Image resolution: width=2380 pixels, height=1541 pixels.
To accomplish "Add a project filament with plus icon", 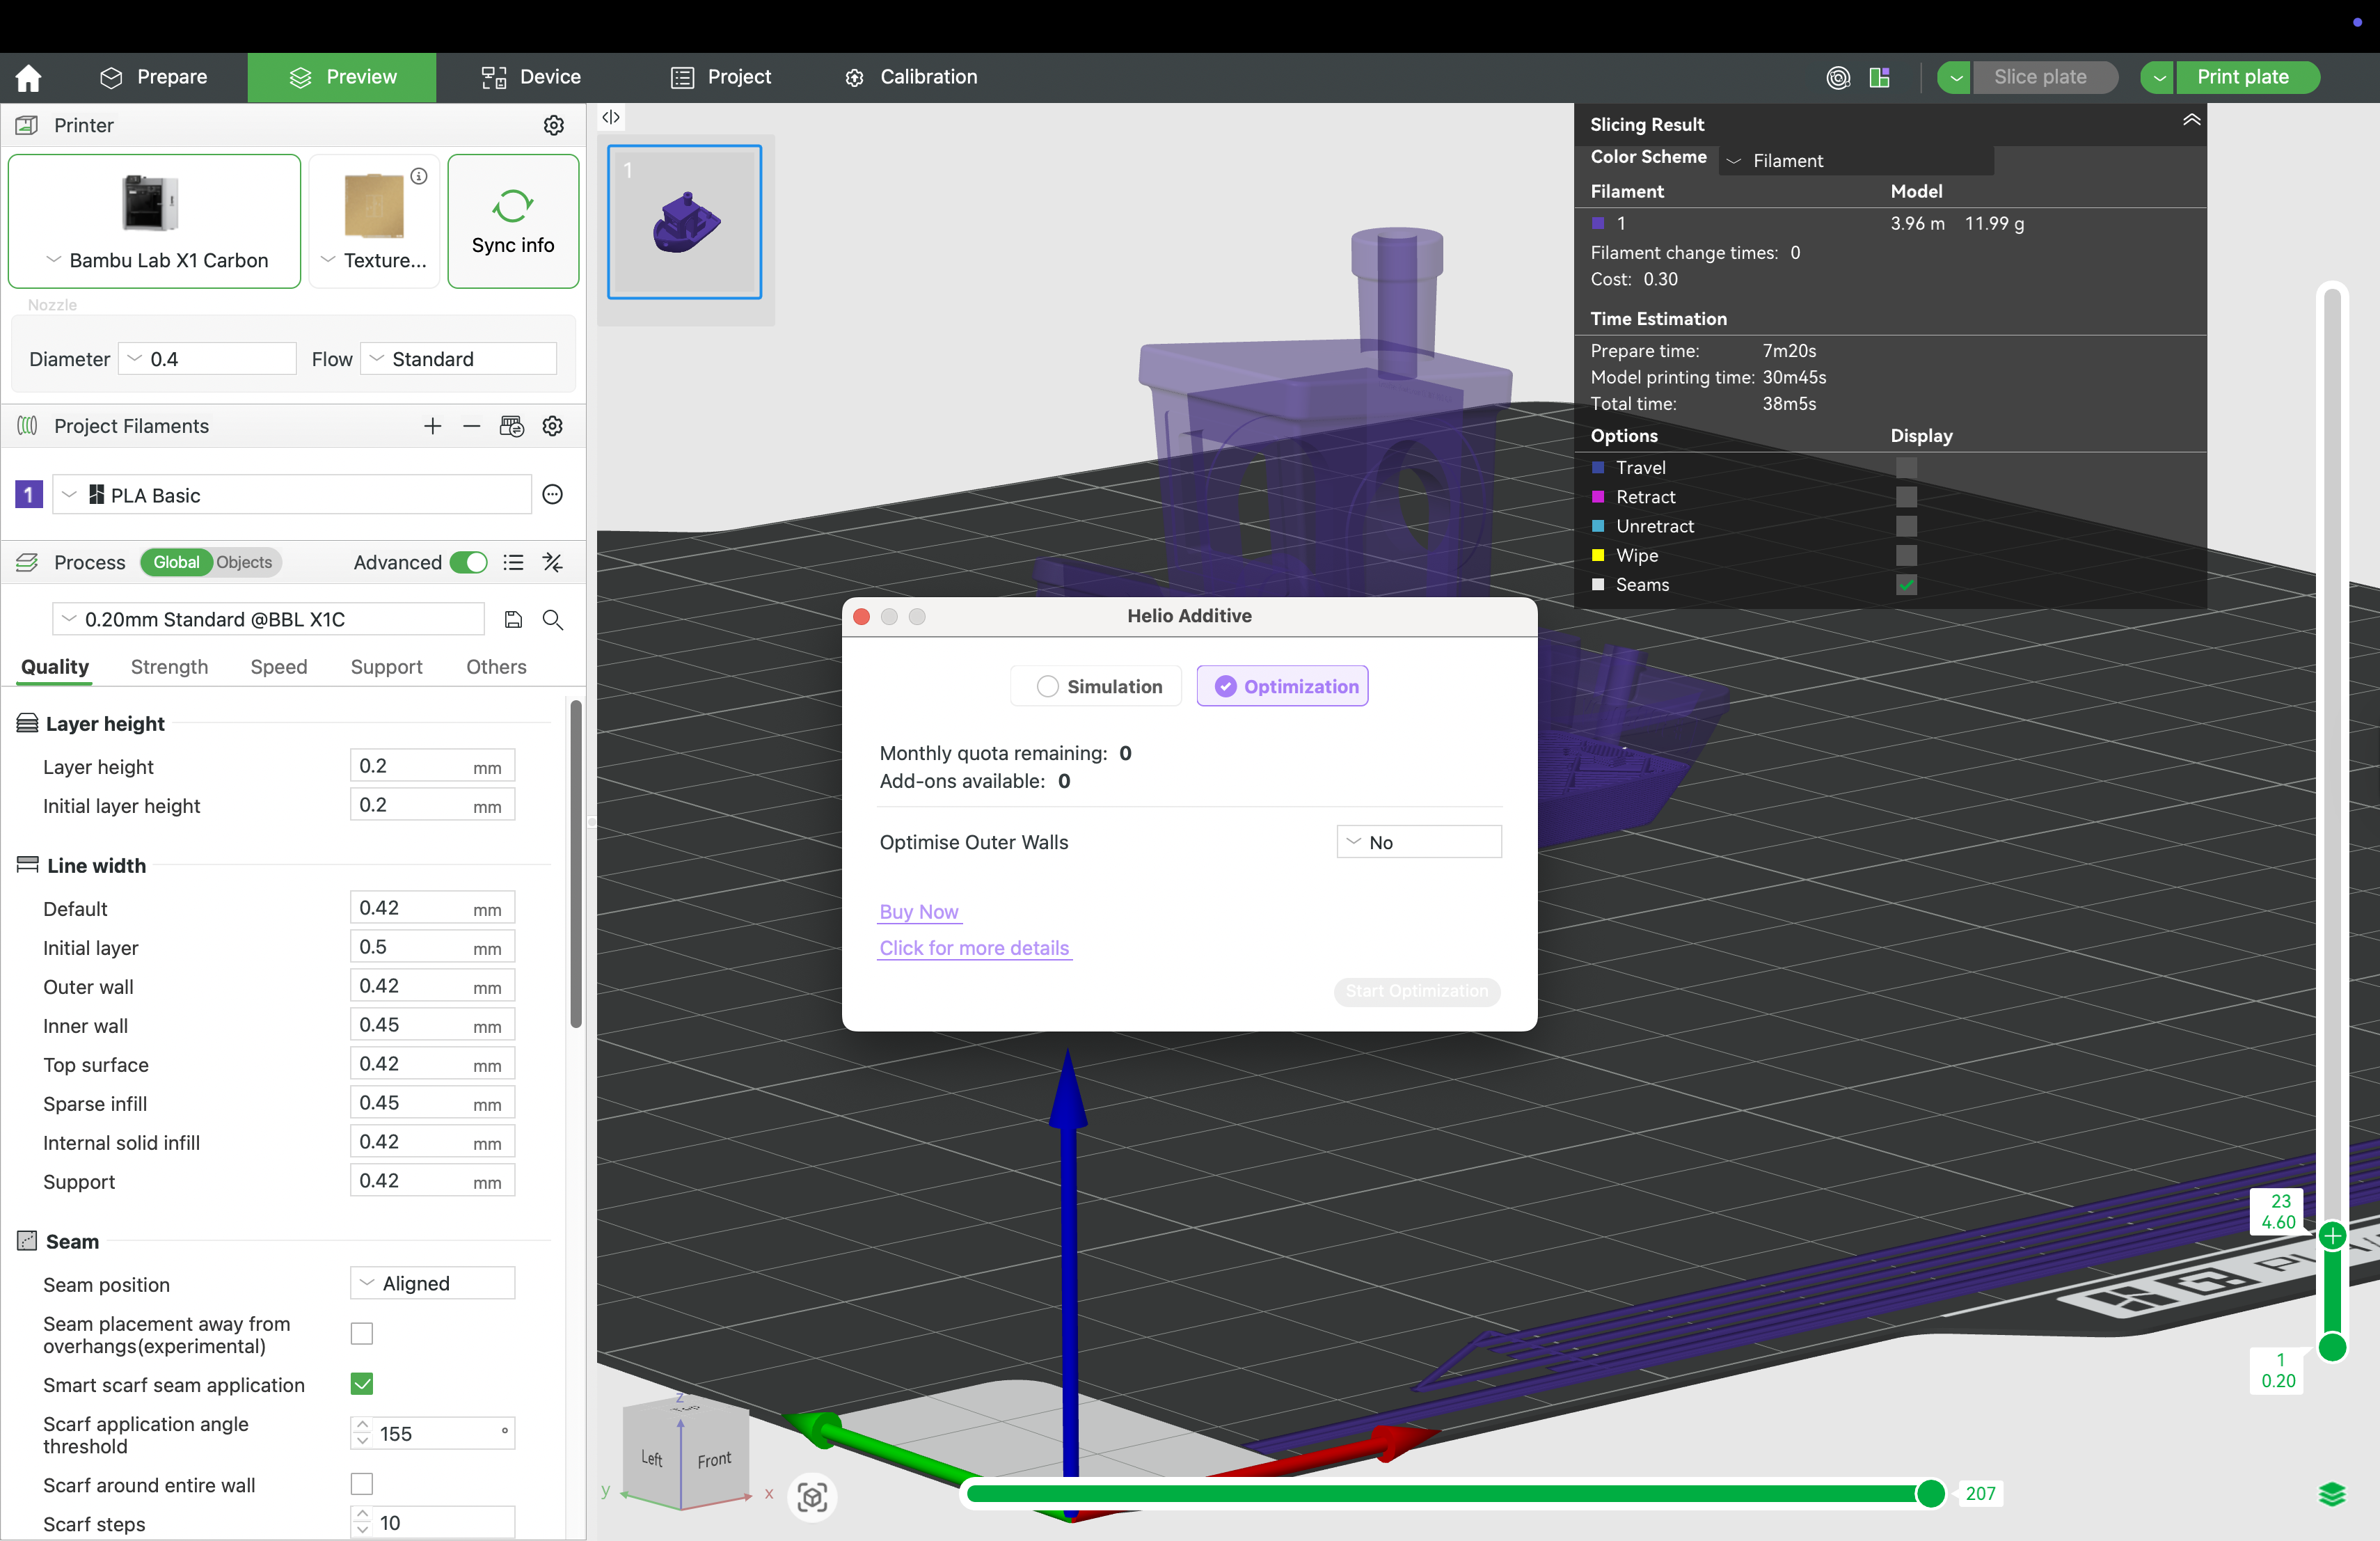I will [x=432, y=426].
